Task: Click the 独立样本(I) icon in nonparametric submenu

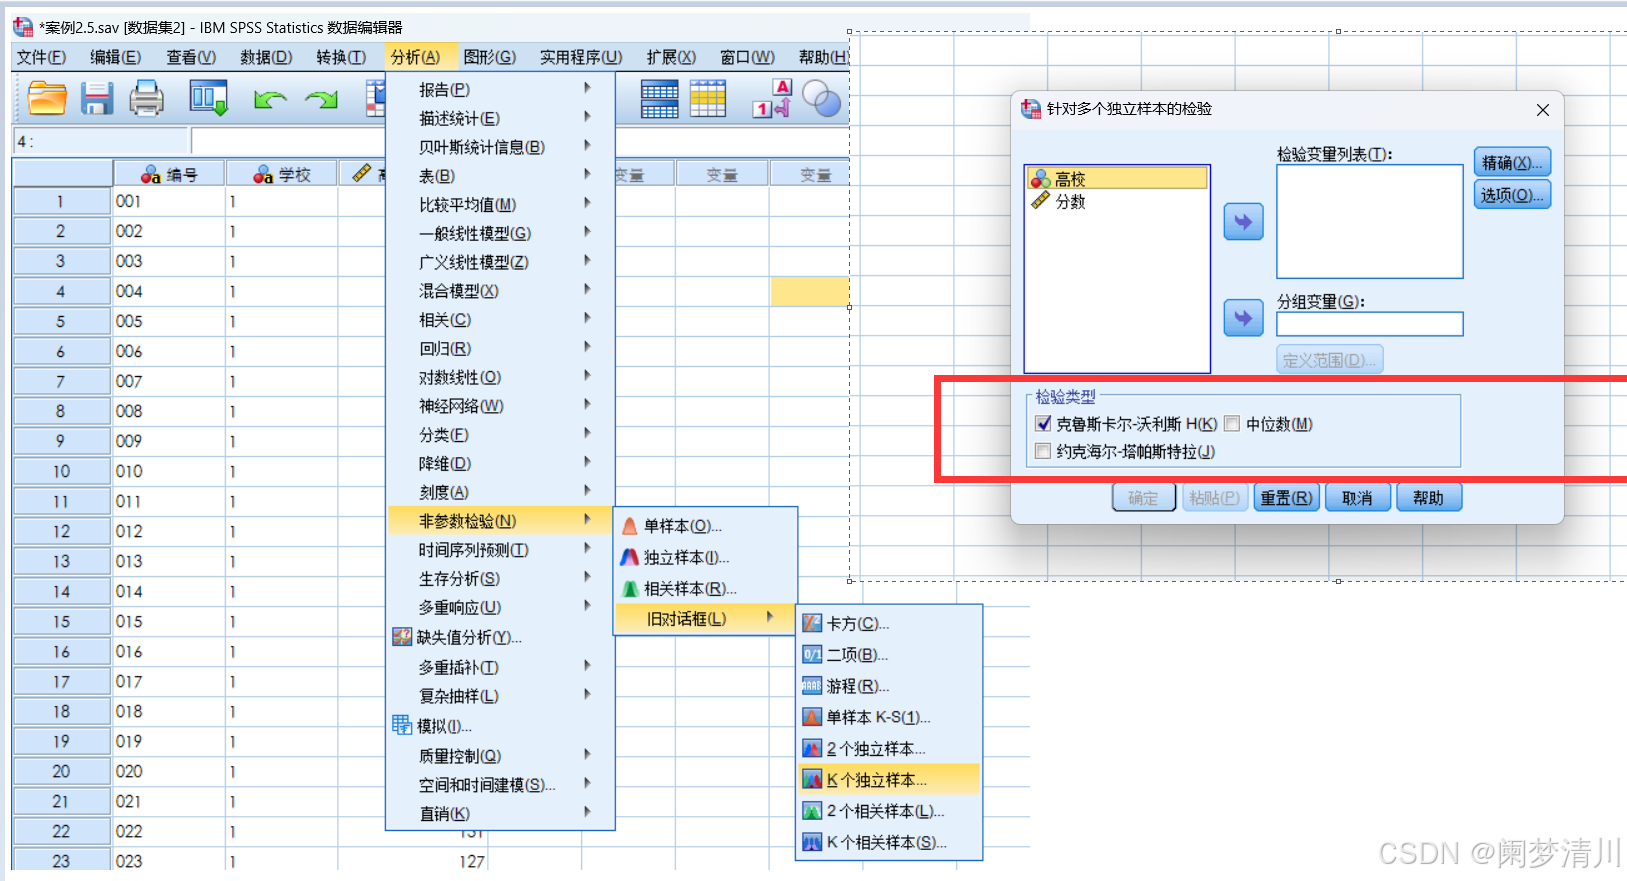Action: (630, 557)
